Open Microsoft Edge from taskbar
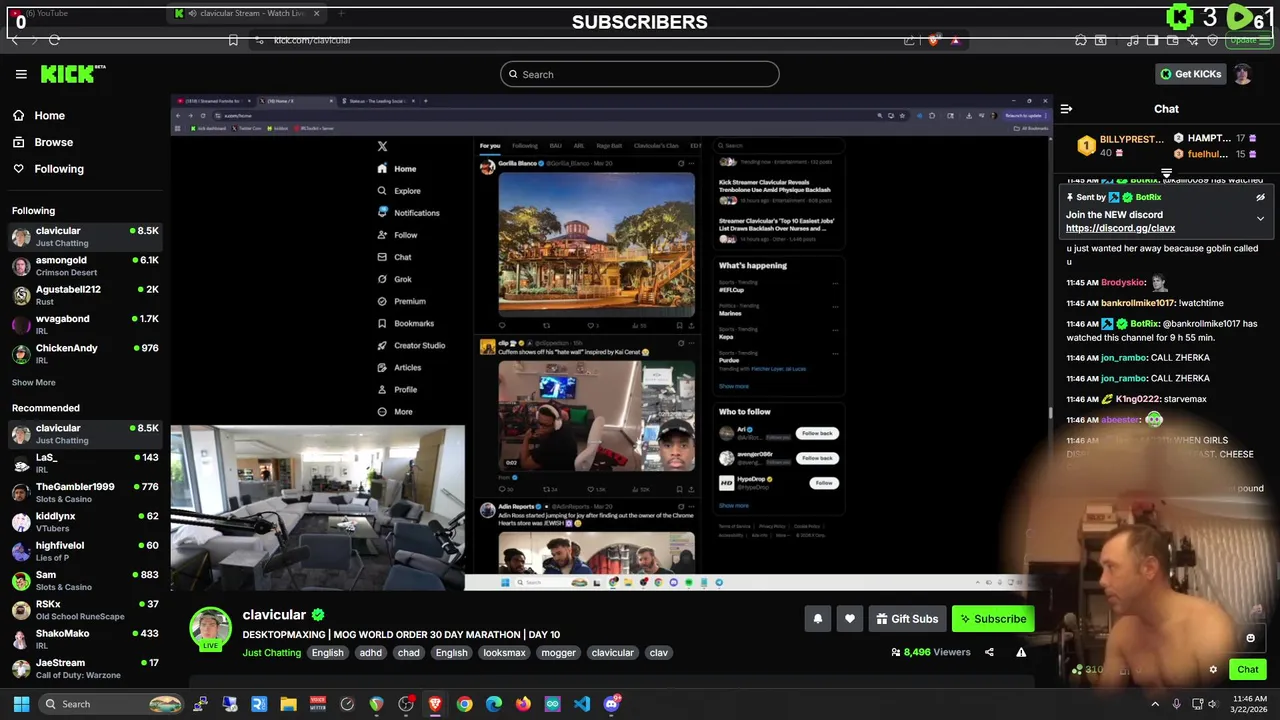 (493, 704)
